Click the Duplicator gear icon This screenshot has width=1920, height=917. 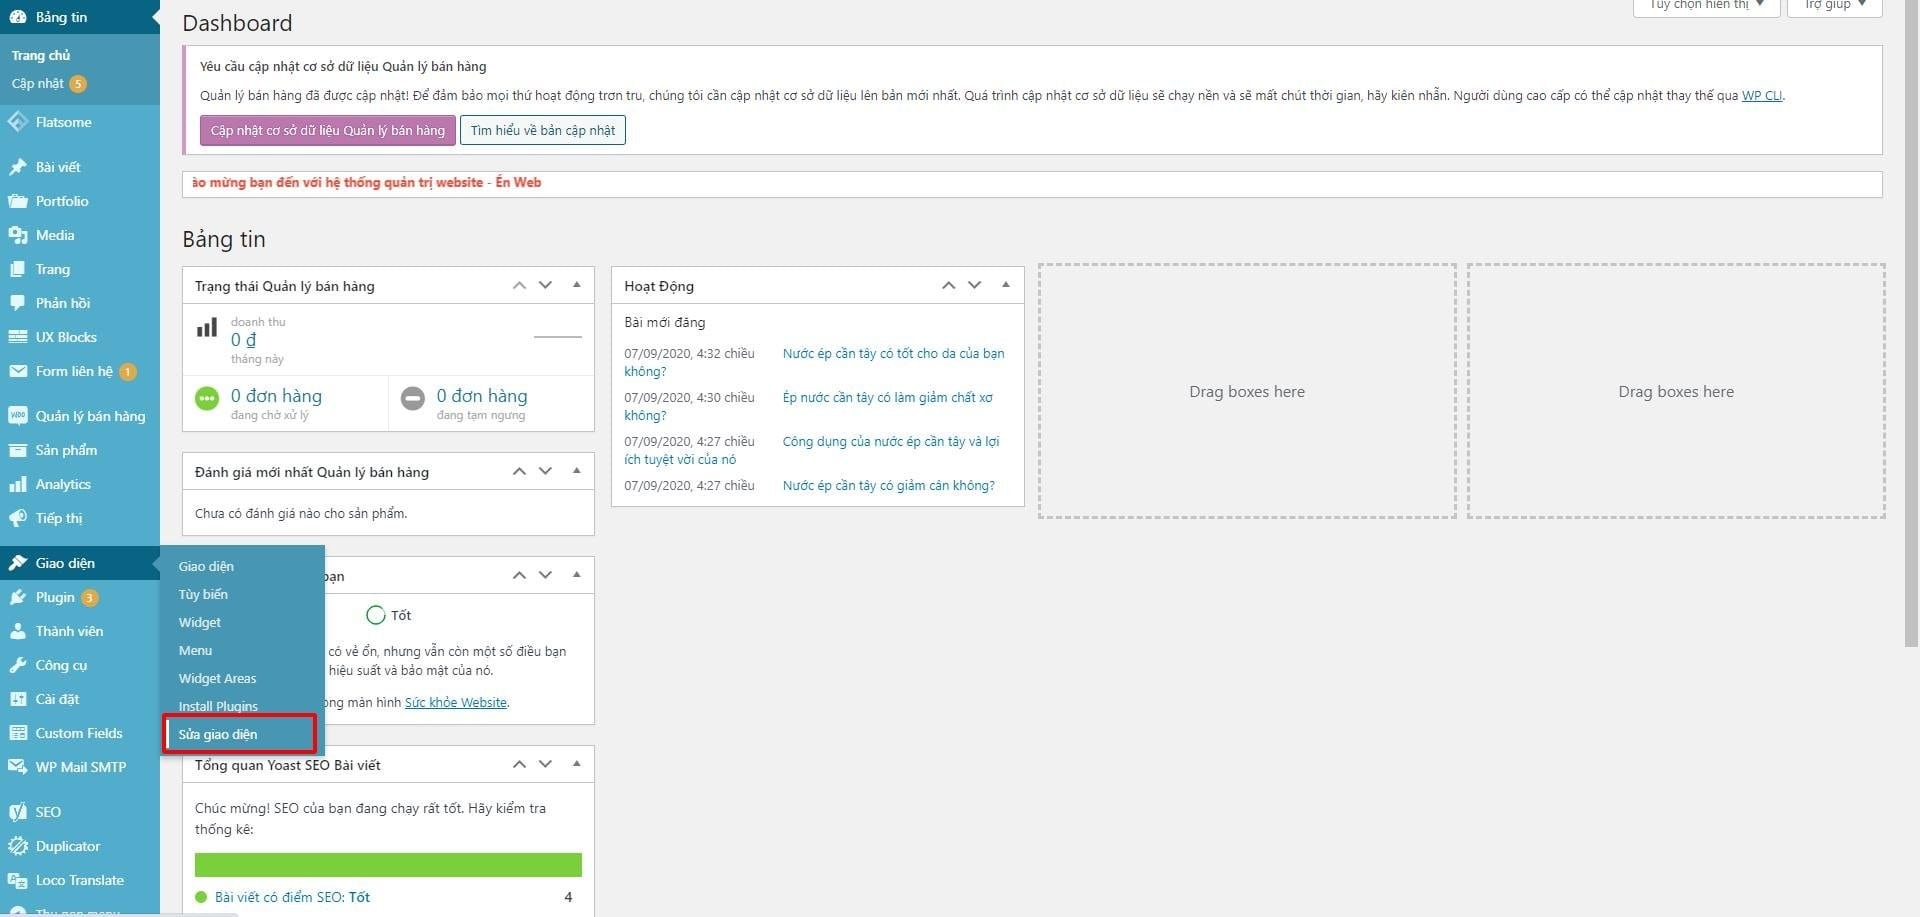click(x=18, y=846)
